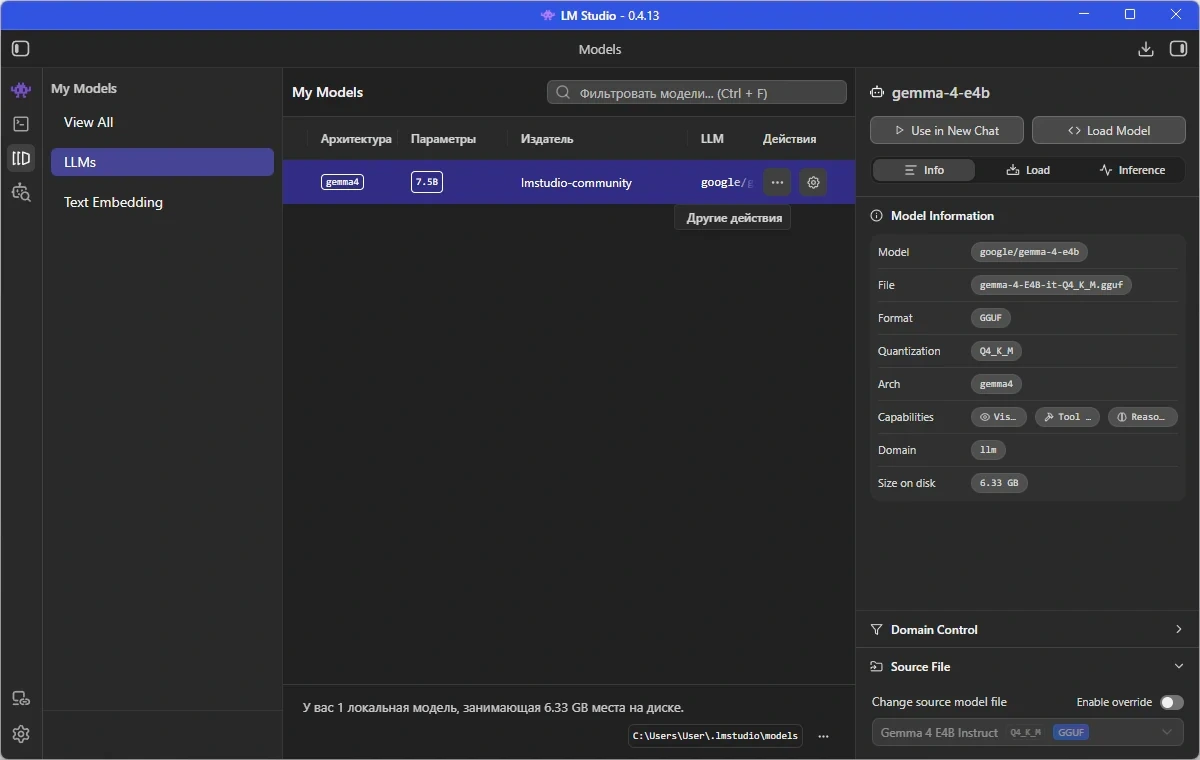
Task: Click Q4_K_M quantization chip in Model Information
Action: [996, 351]
